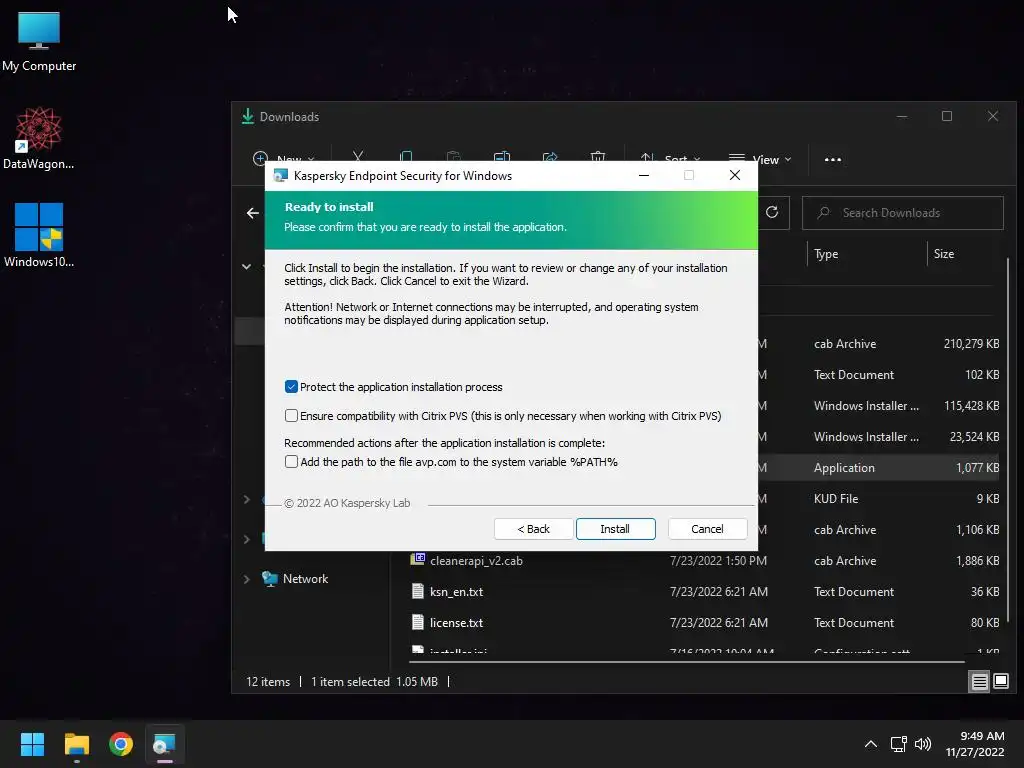Refresh the Downloads folder
Screen dimensions: 1024x768
(772, 212)
